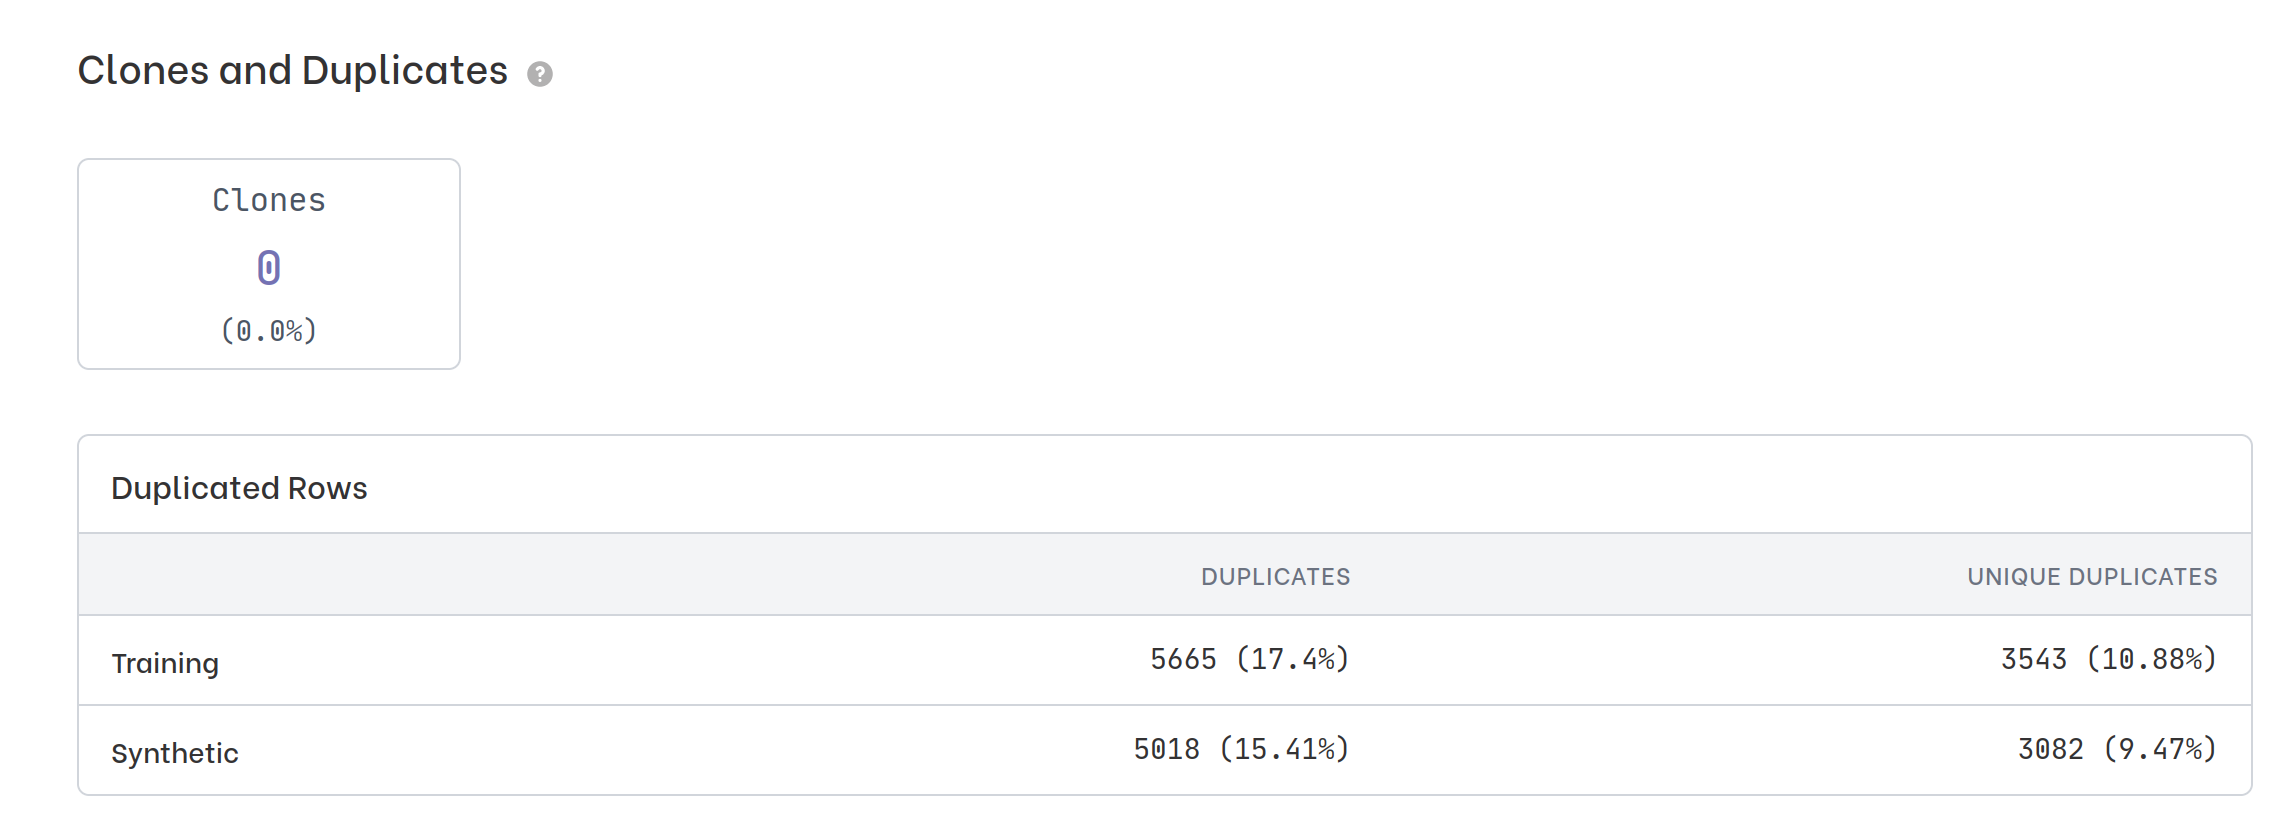
Task: Click the DUPLICATES column header
Action: point(1275,577)
